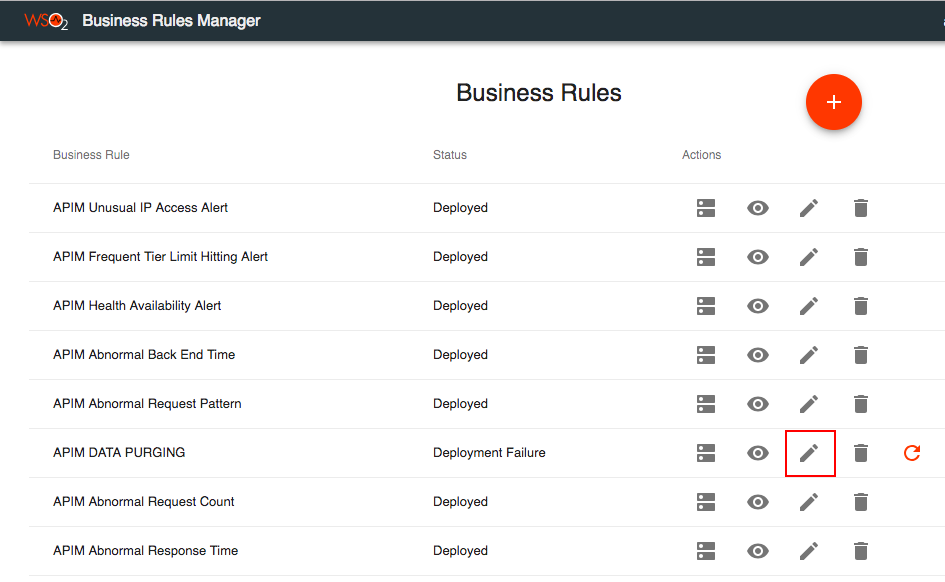Viewport: 945px width, 582px height.
Task: Delete the APIM Frequent Tier Limit Hitting Alert
Action: tap(860, 257)
